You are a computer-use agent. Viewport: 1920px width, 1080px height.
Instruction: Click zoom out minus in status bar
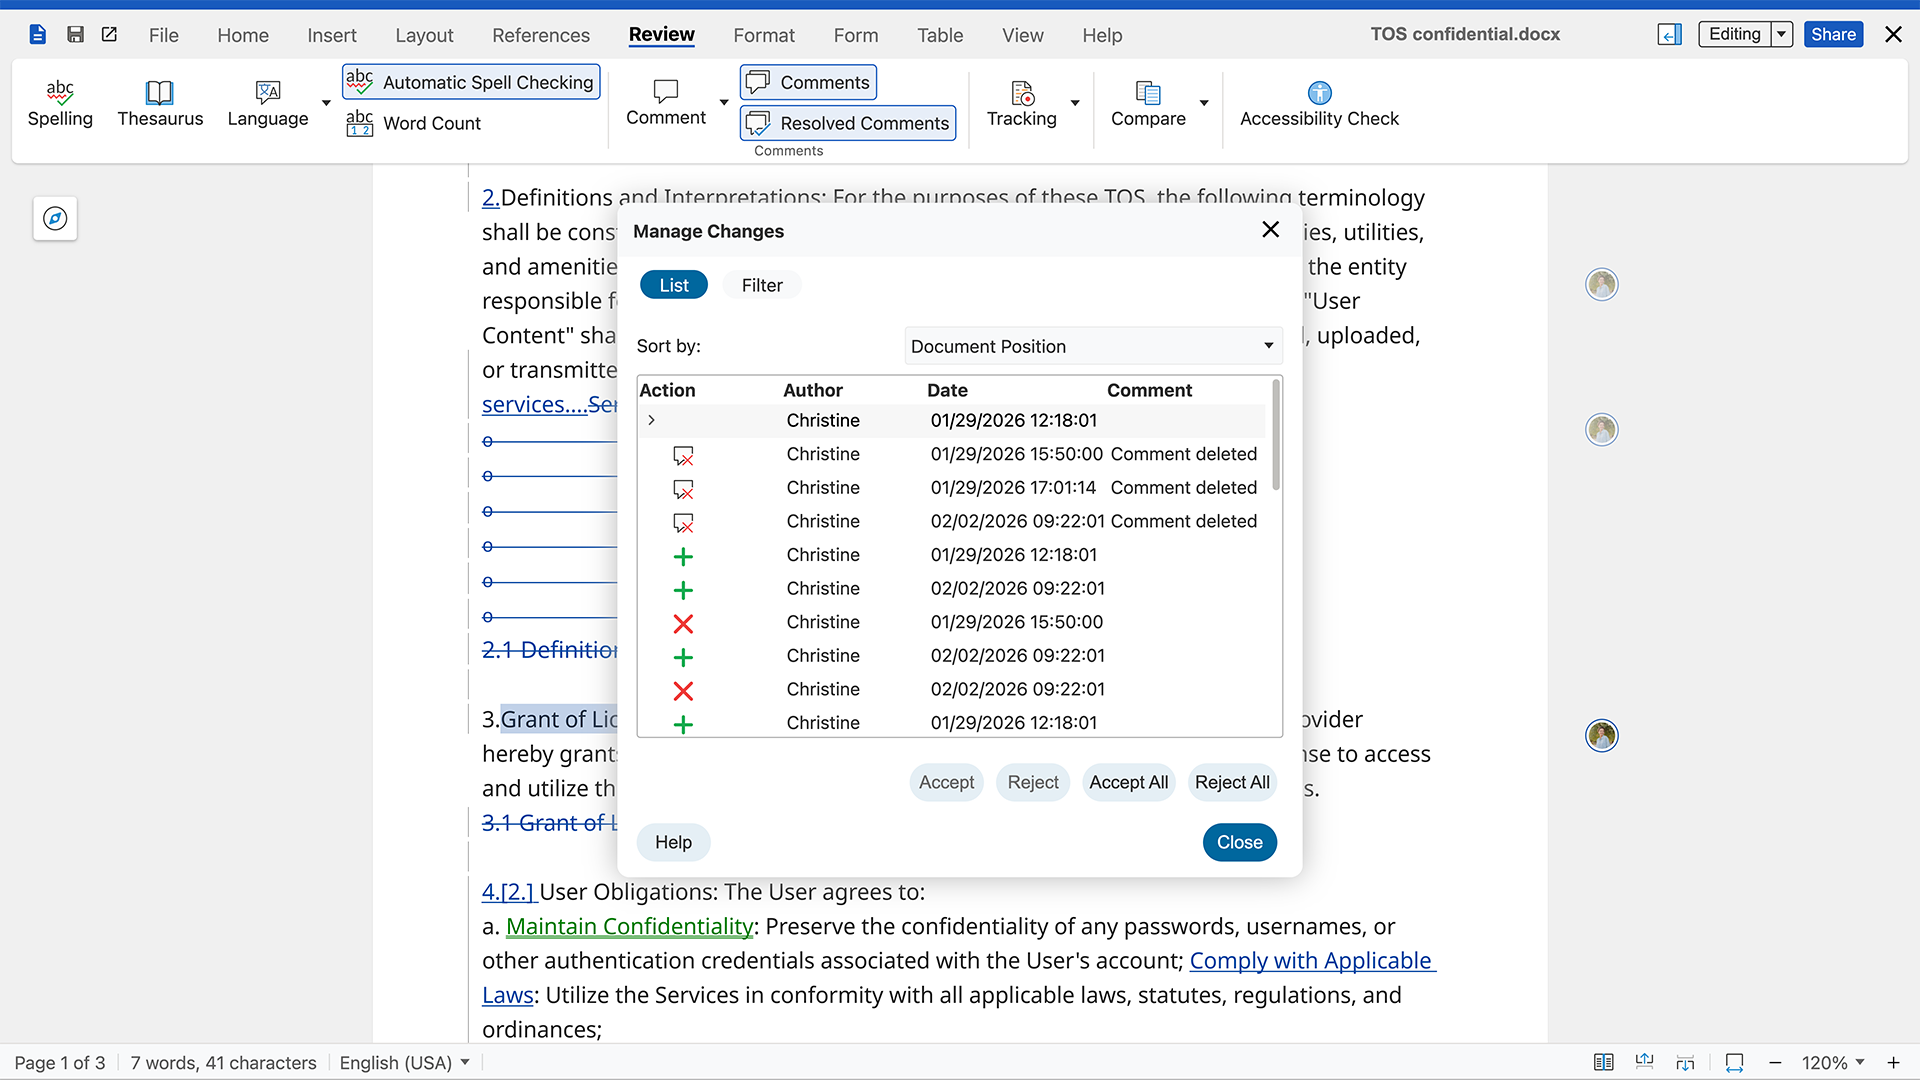click(1775, 1063)
